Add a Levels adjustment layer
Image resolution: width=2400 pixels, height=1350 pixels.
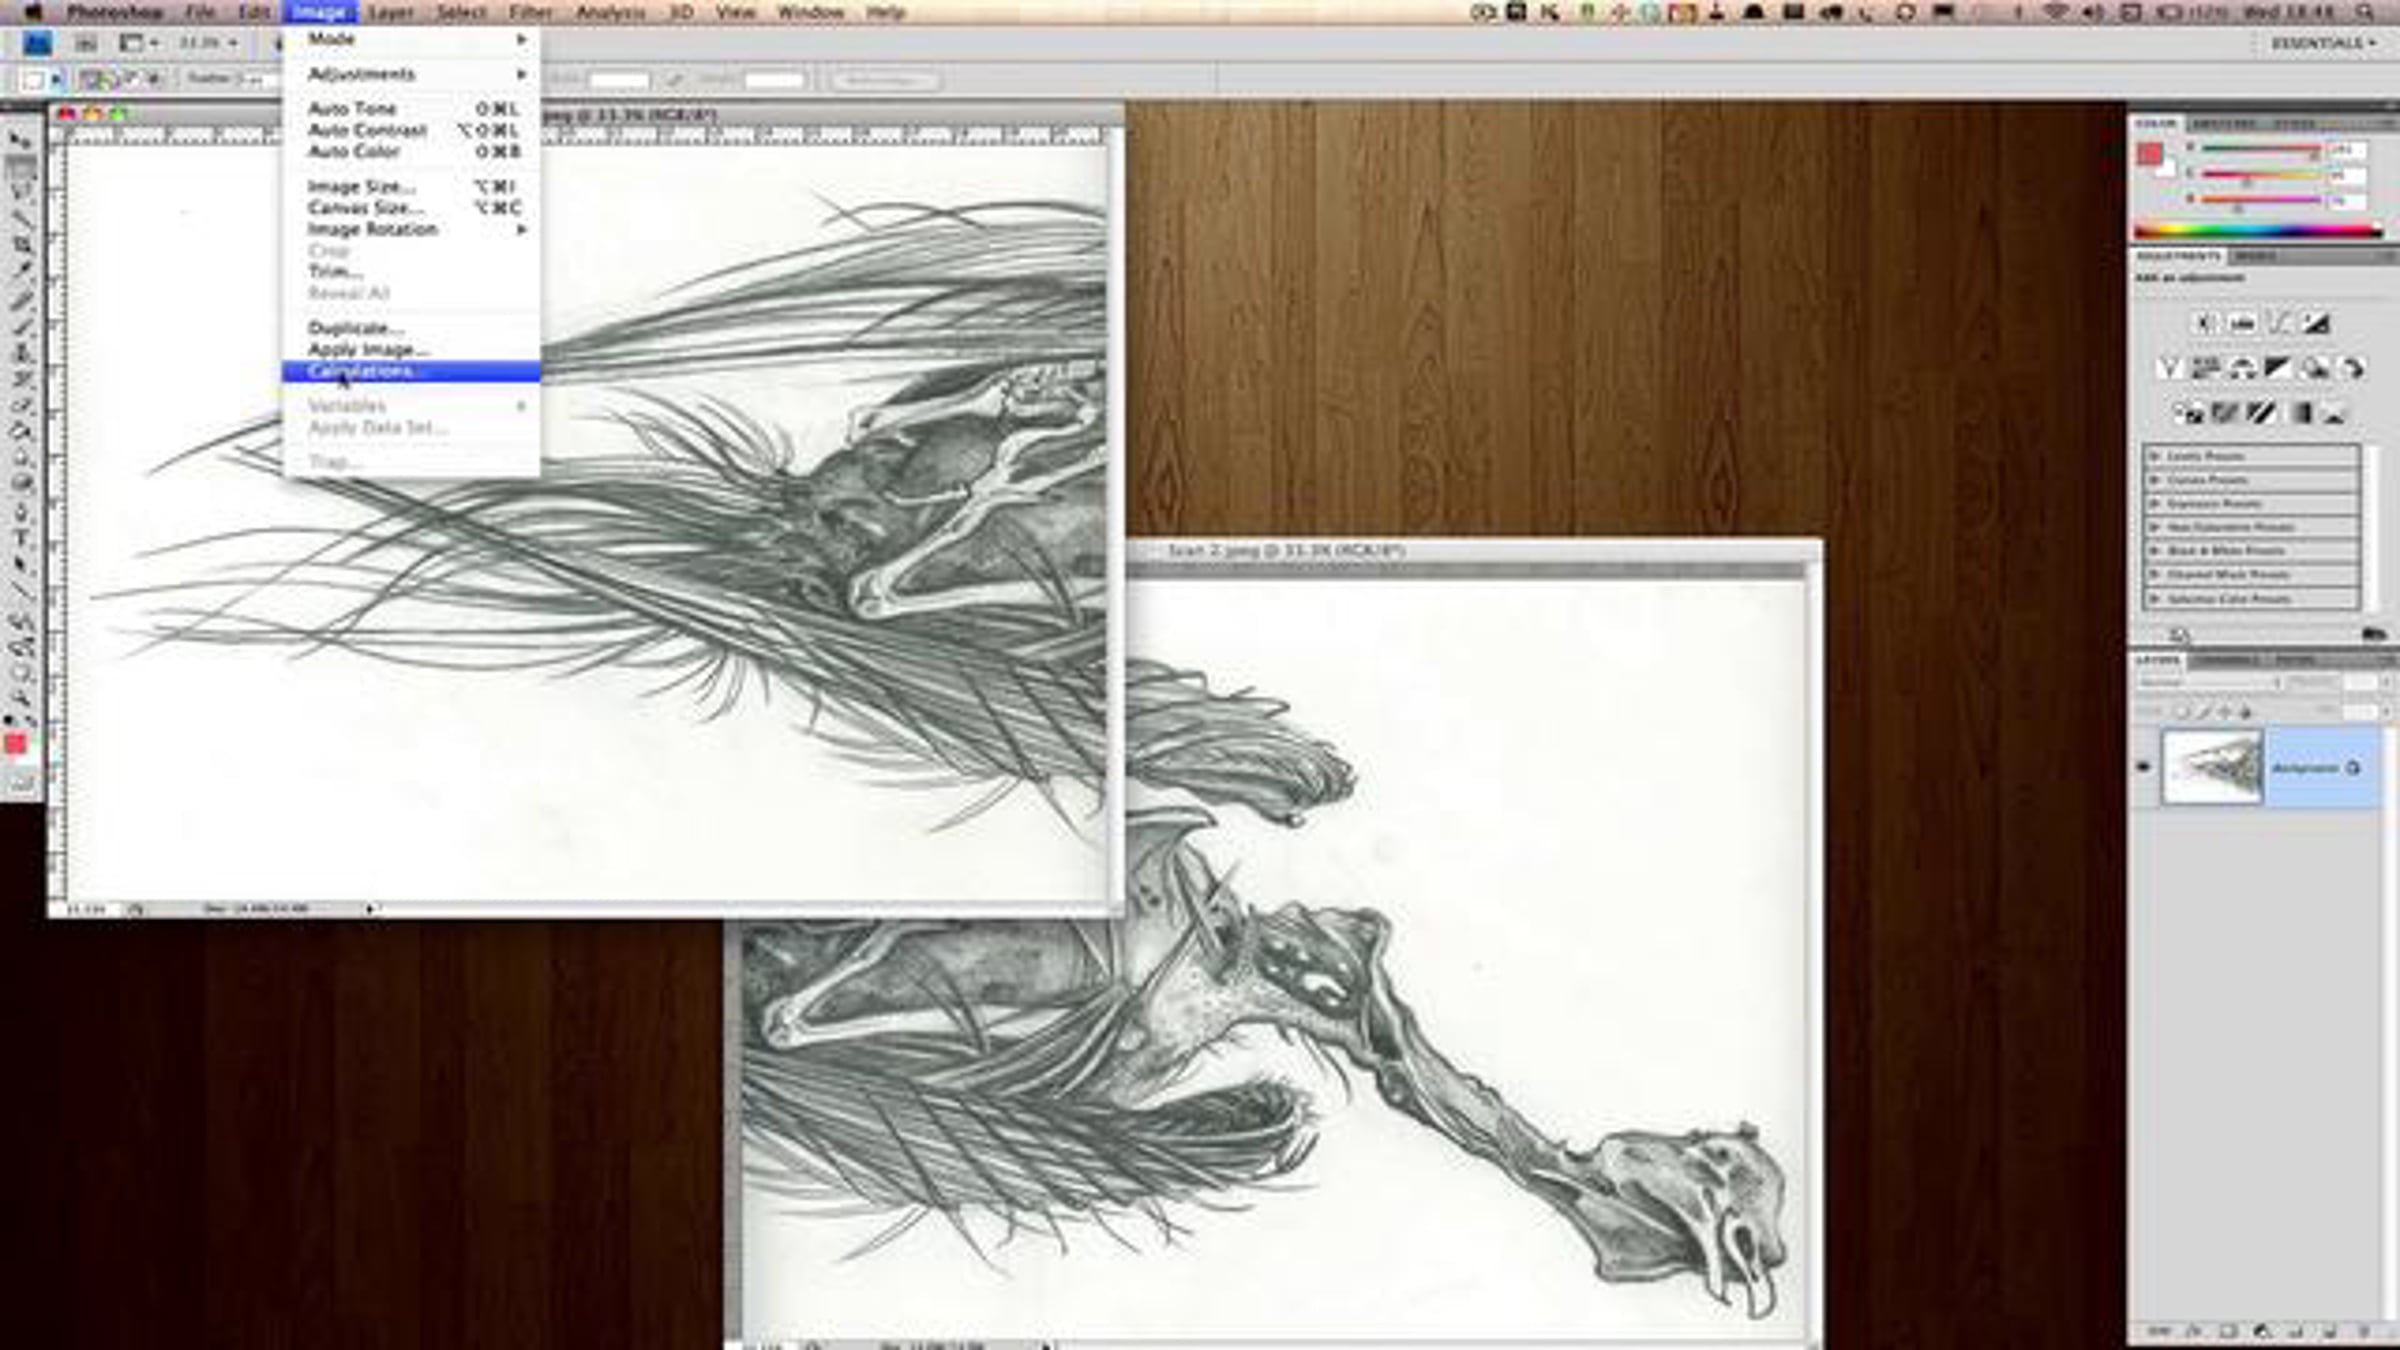[2242, 323]
